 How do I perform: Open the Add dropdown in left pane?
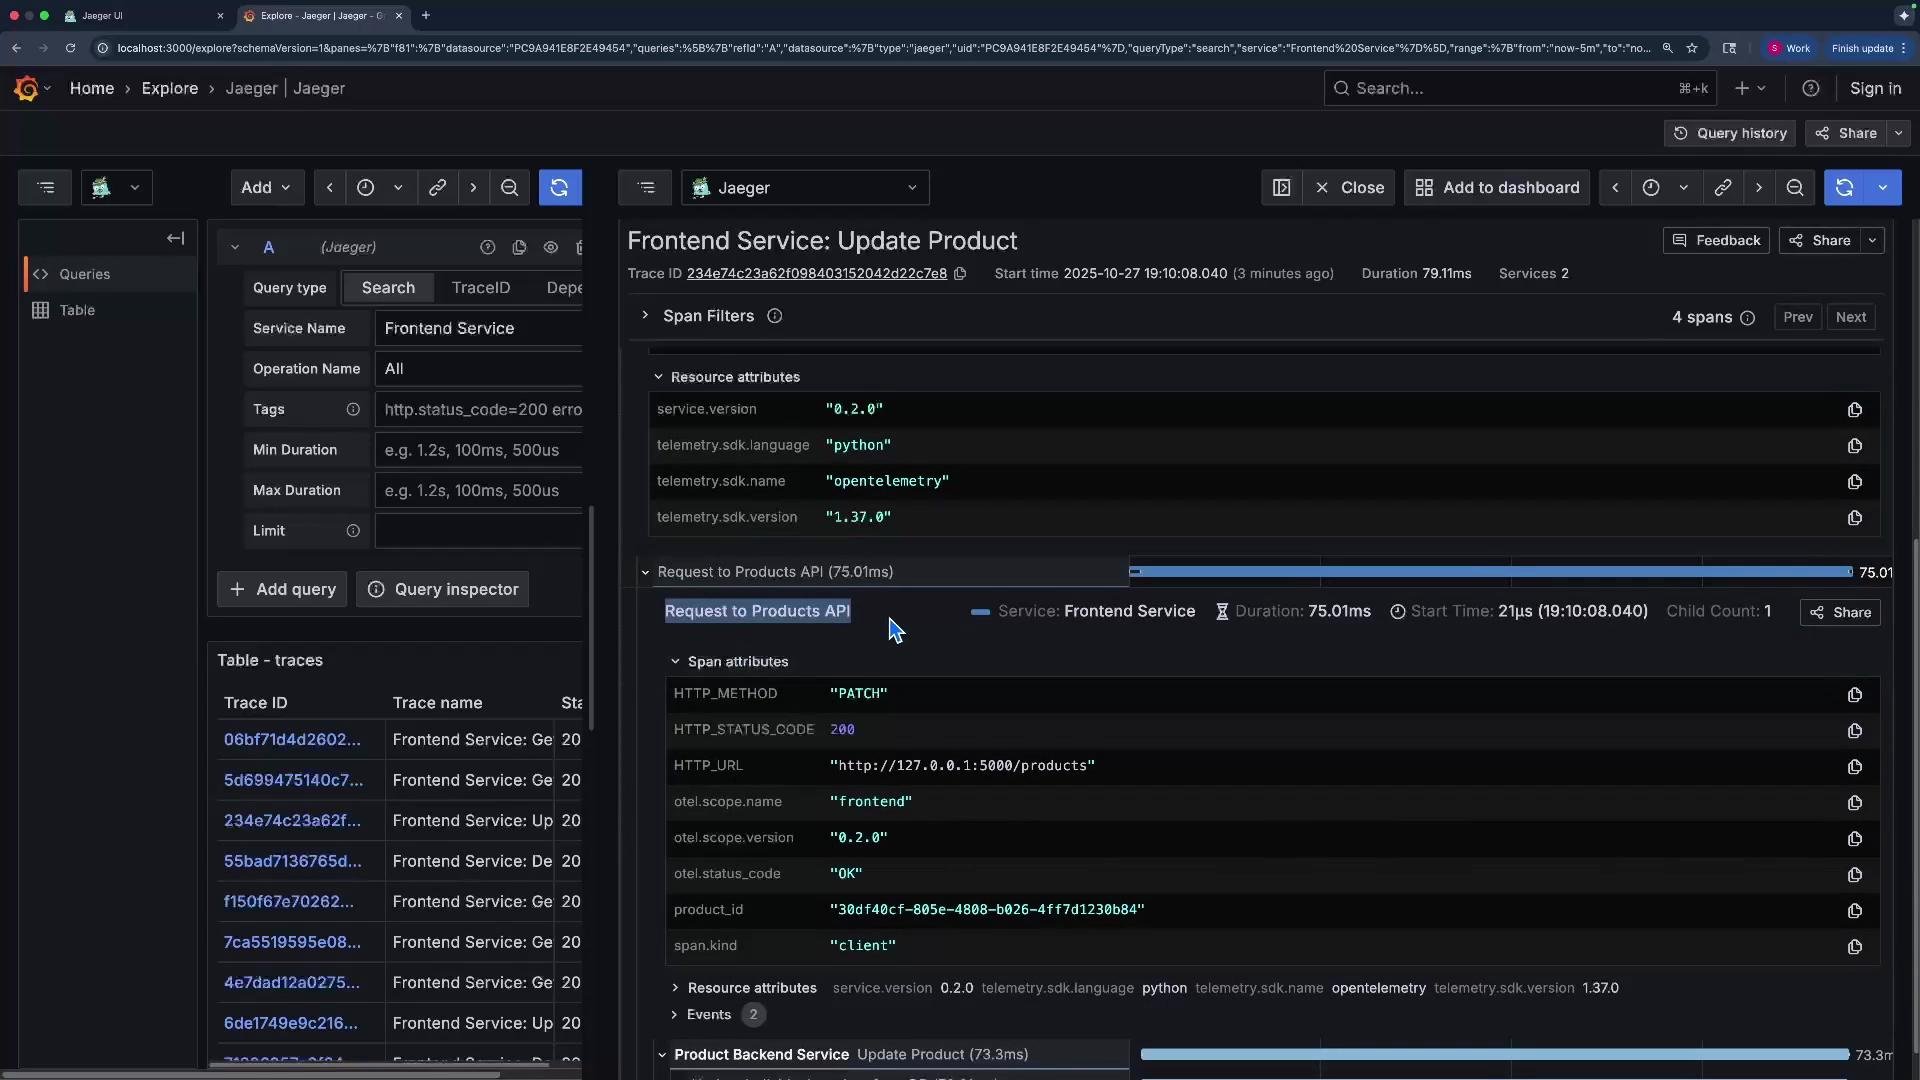click(x=266, y=188)
